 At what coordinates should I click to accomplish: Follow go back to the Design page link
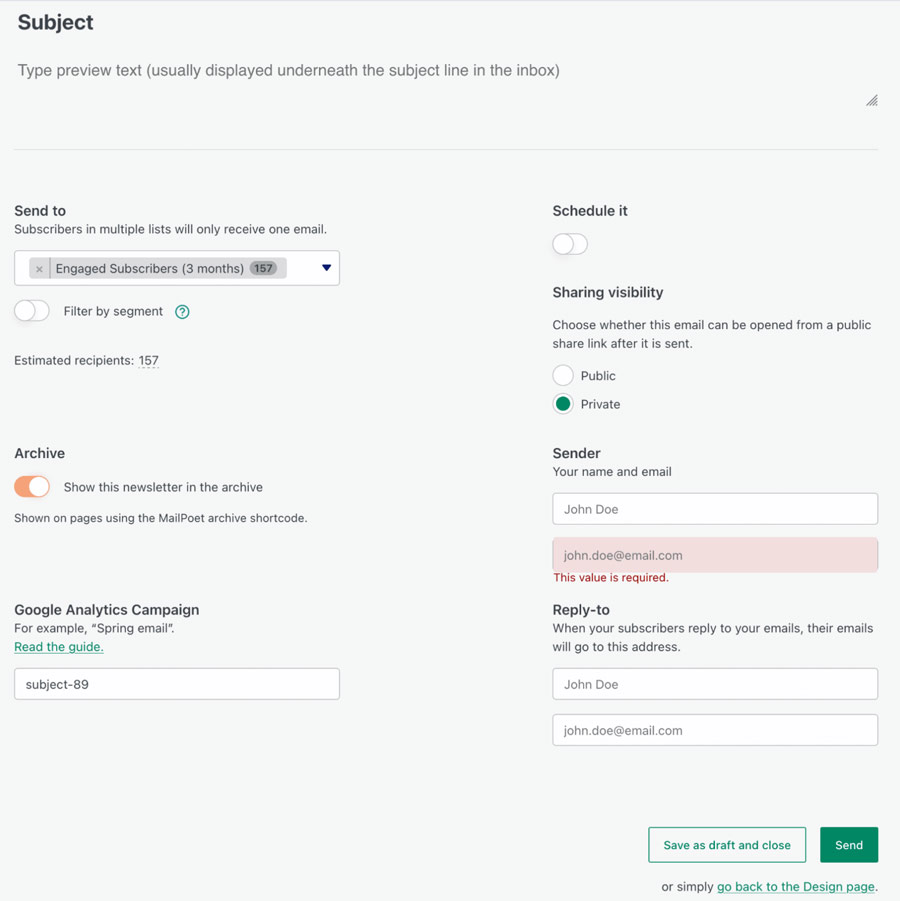(795, 887)
